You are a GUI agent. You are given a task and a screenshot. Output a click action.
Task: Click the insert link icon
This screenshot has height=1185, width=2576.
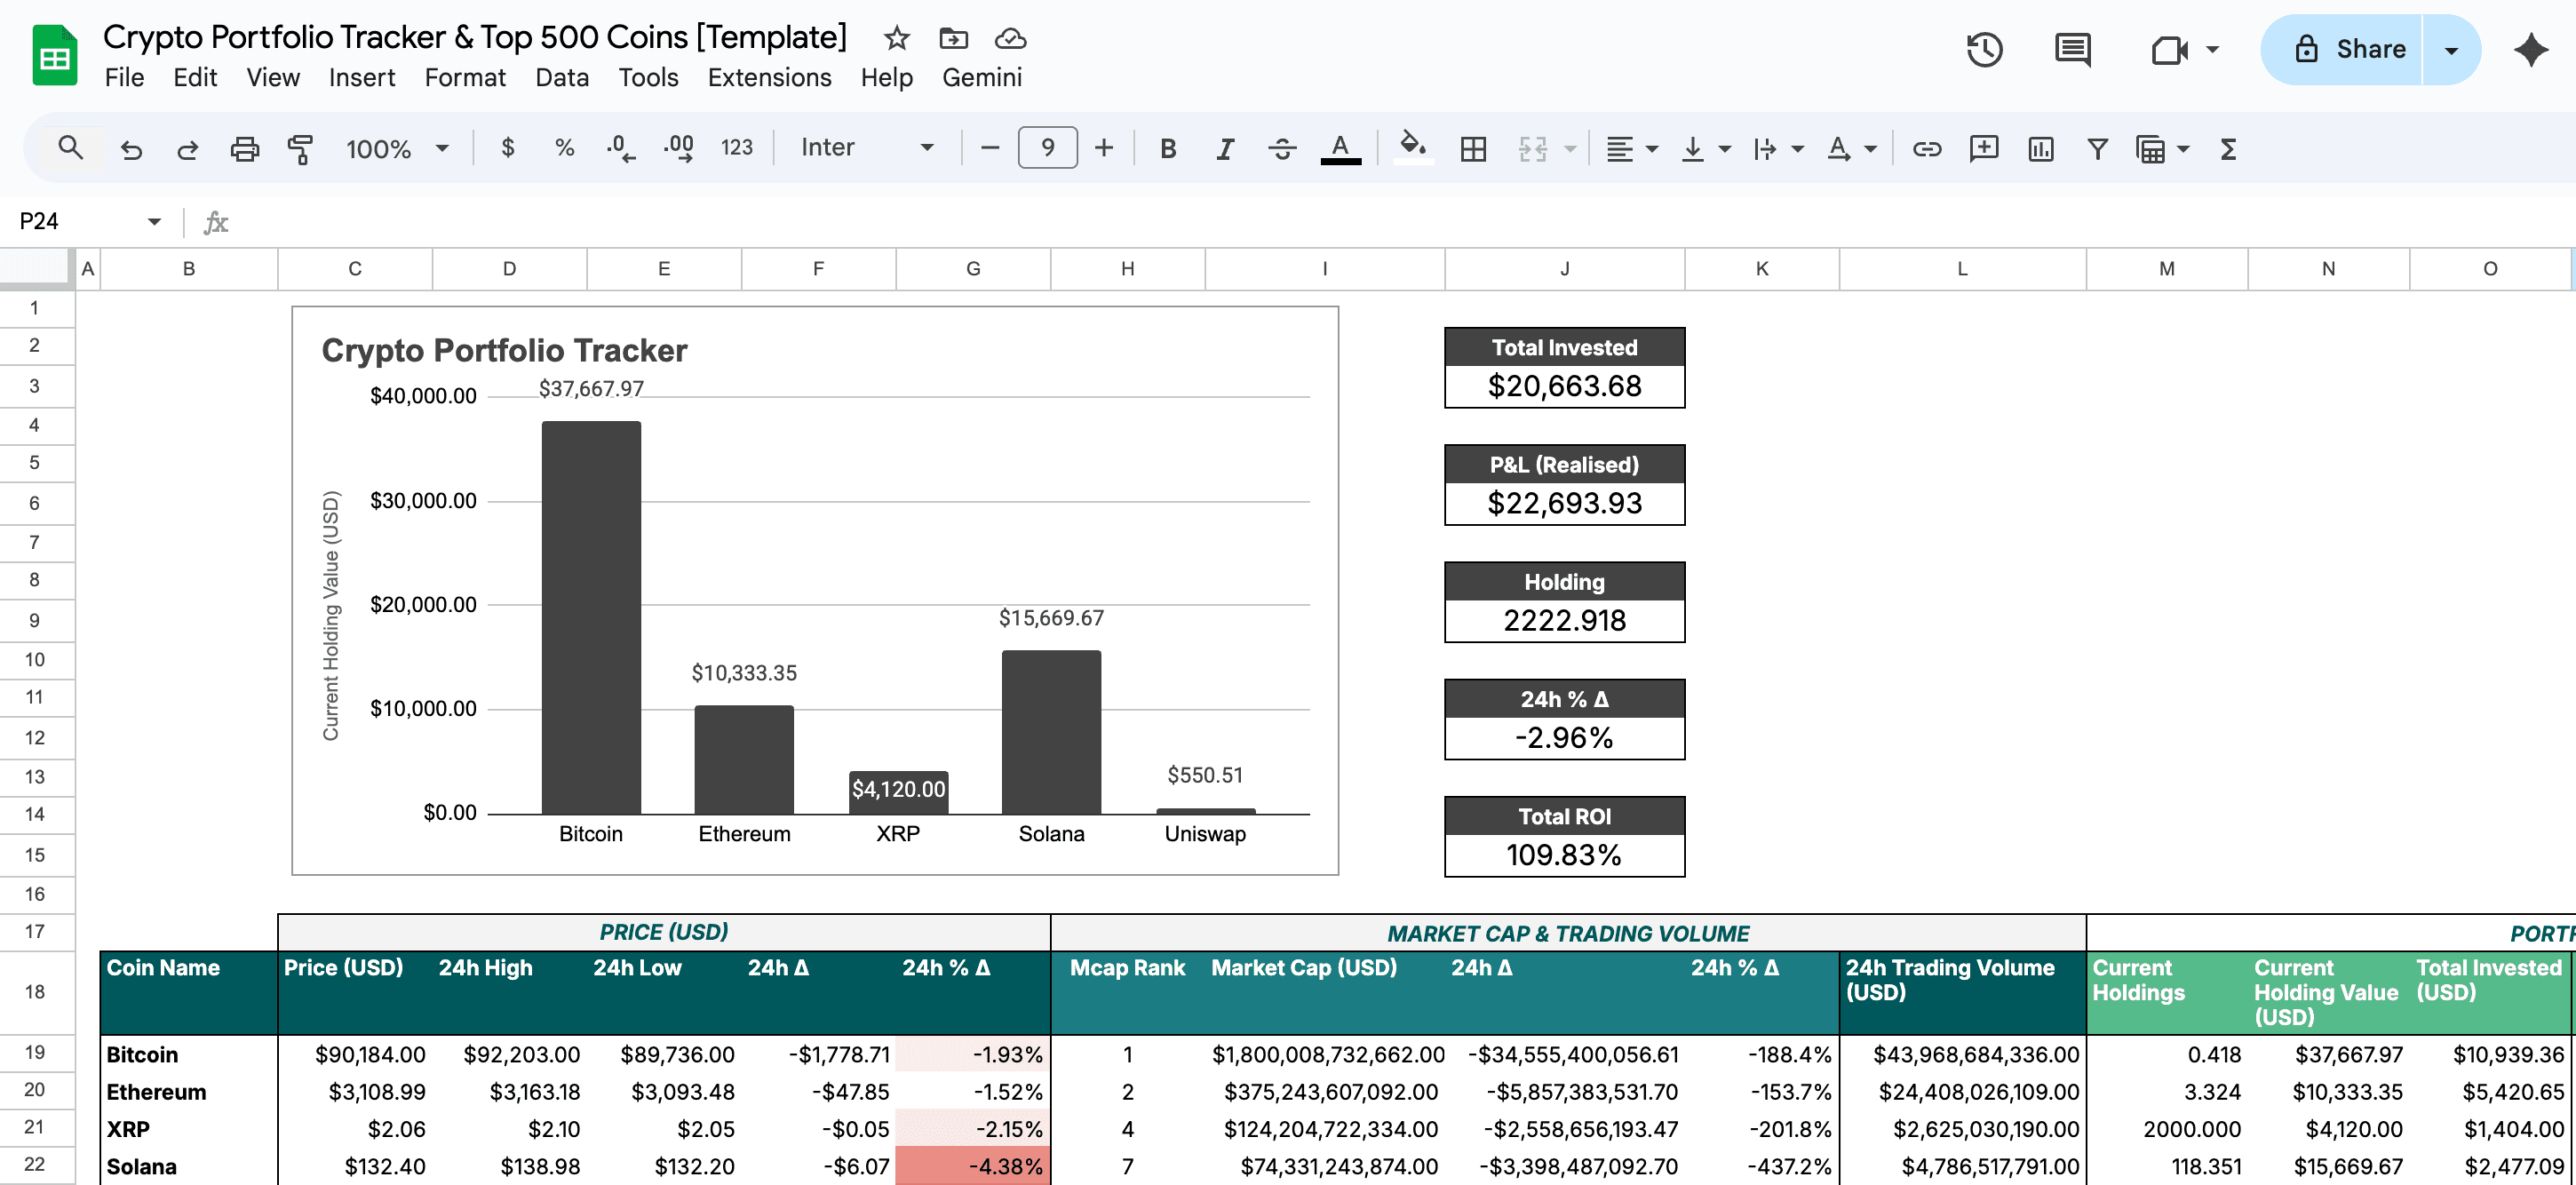point(1926,149)
